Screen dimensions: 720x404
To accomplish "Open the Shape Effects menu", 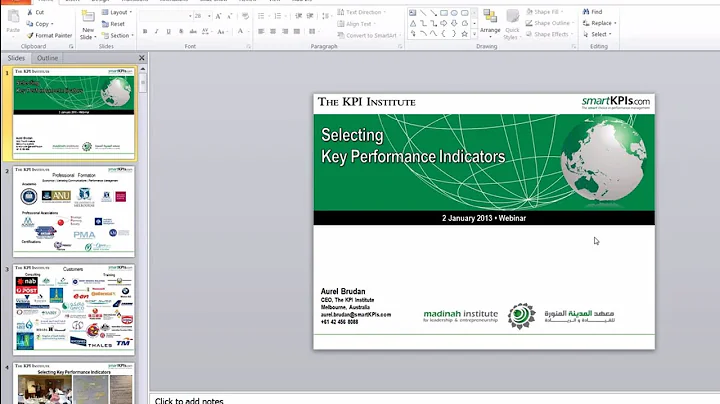I will click(550, 34).
